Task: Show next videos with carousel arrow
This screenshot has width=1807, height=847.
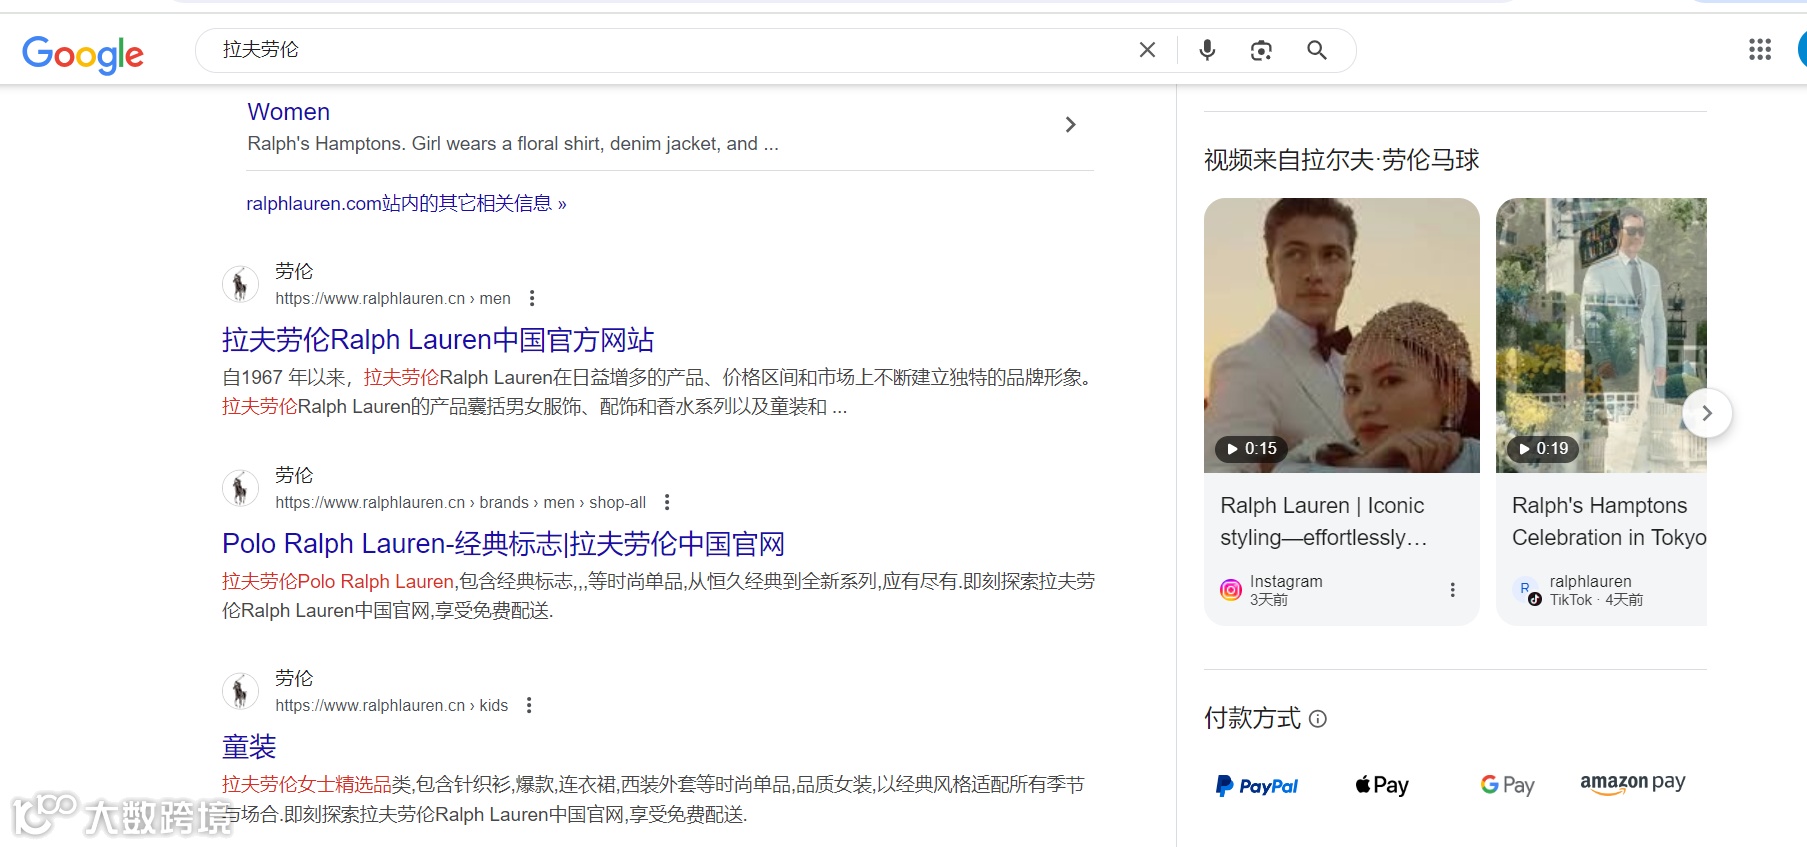Action: (x=1707, y=413)
